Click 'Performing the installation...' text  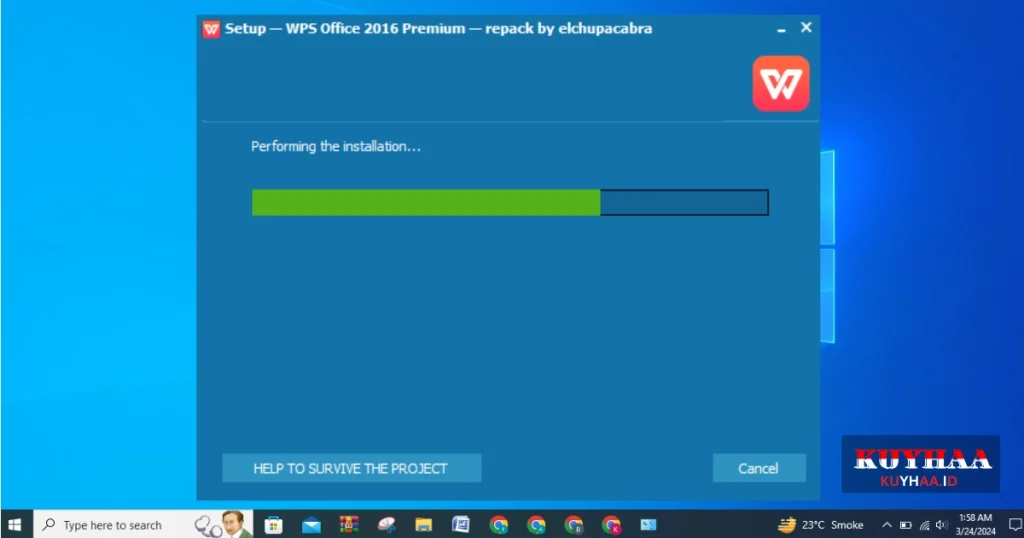(x=336, y=146)
